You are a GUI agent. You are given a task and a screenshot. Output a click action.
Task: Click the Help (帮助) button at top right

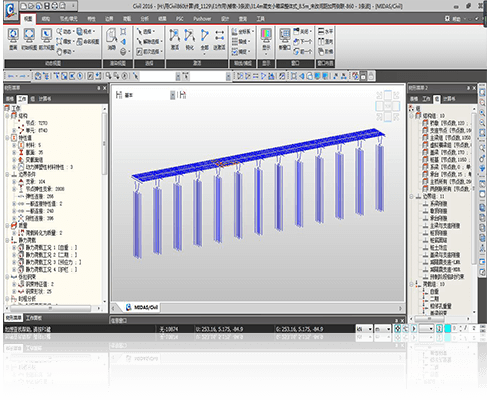coord(453,19)
